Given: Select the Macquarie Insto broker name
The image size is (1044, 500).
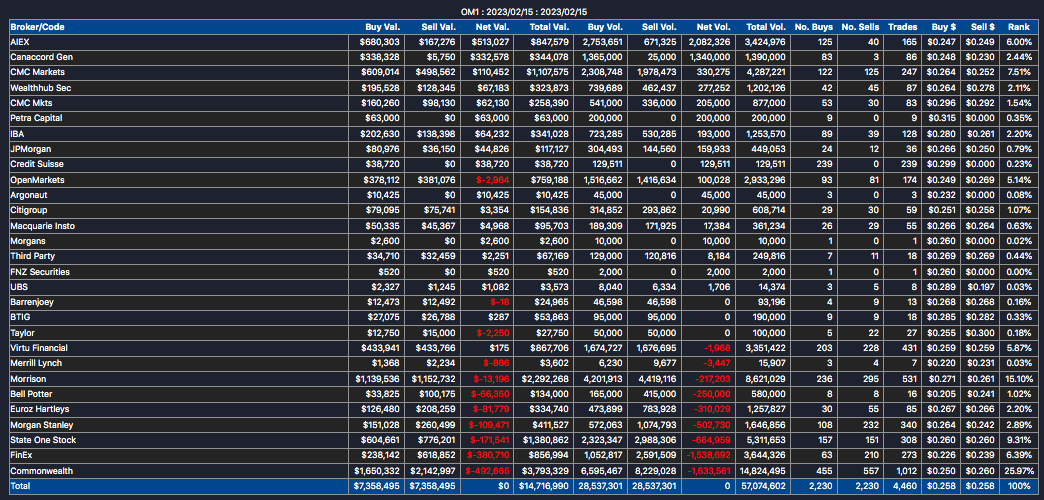Looking at the screenshot, I should [43, 226].
